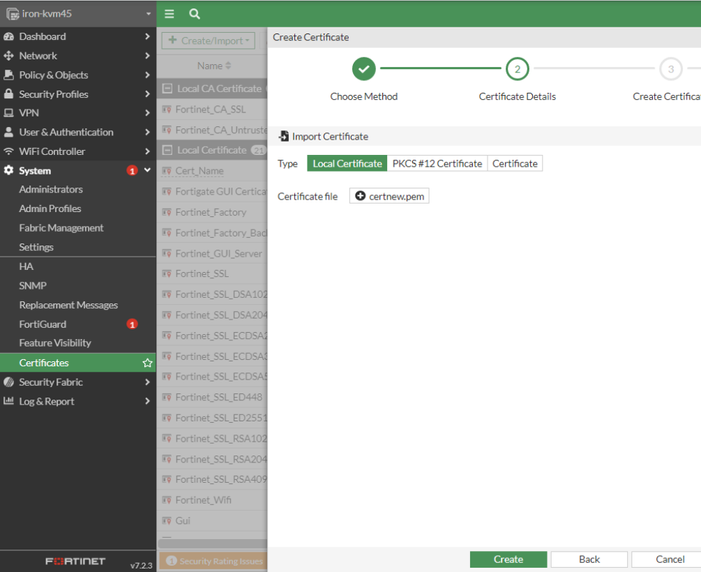701x572 pixels.
Task: Click the Certificates favorite star icon
Action: pos(148,363)
